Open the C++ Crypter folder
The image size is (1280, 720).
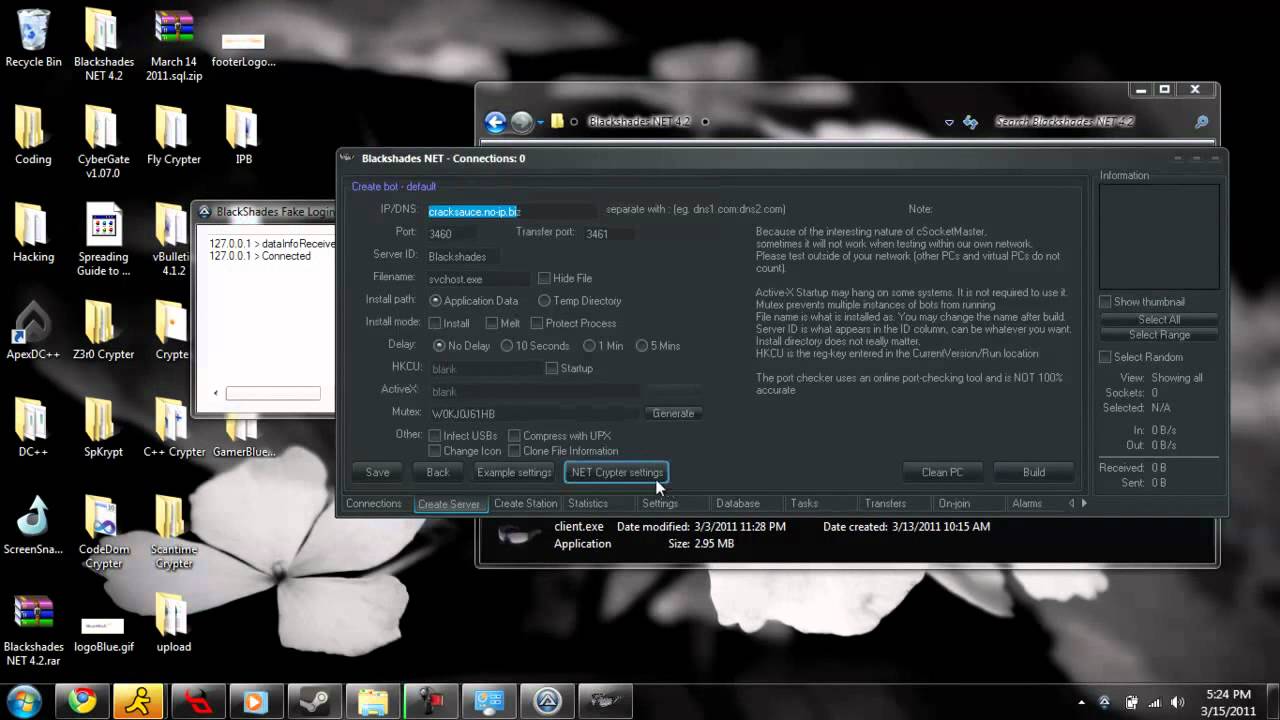[174, 428]
